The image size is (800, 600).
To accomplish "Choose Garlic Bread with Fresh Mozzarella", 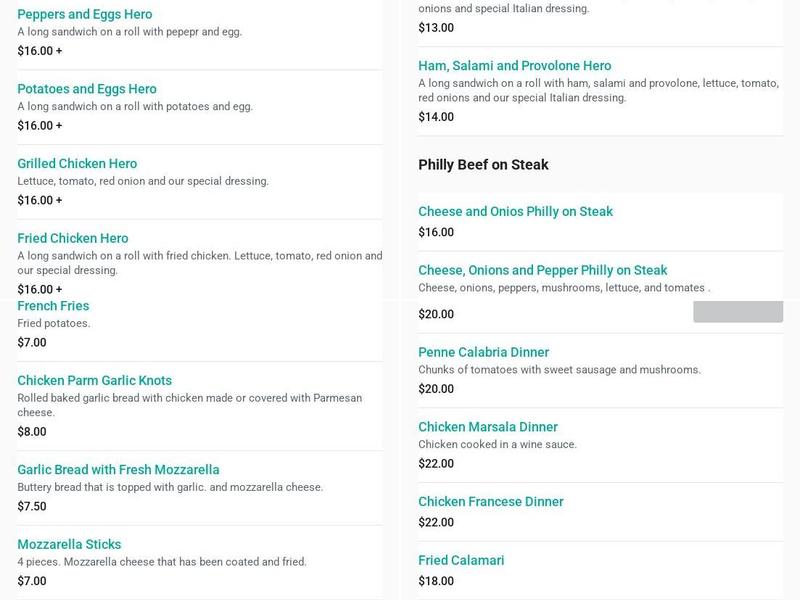I will 118,470.
